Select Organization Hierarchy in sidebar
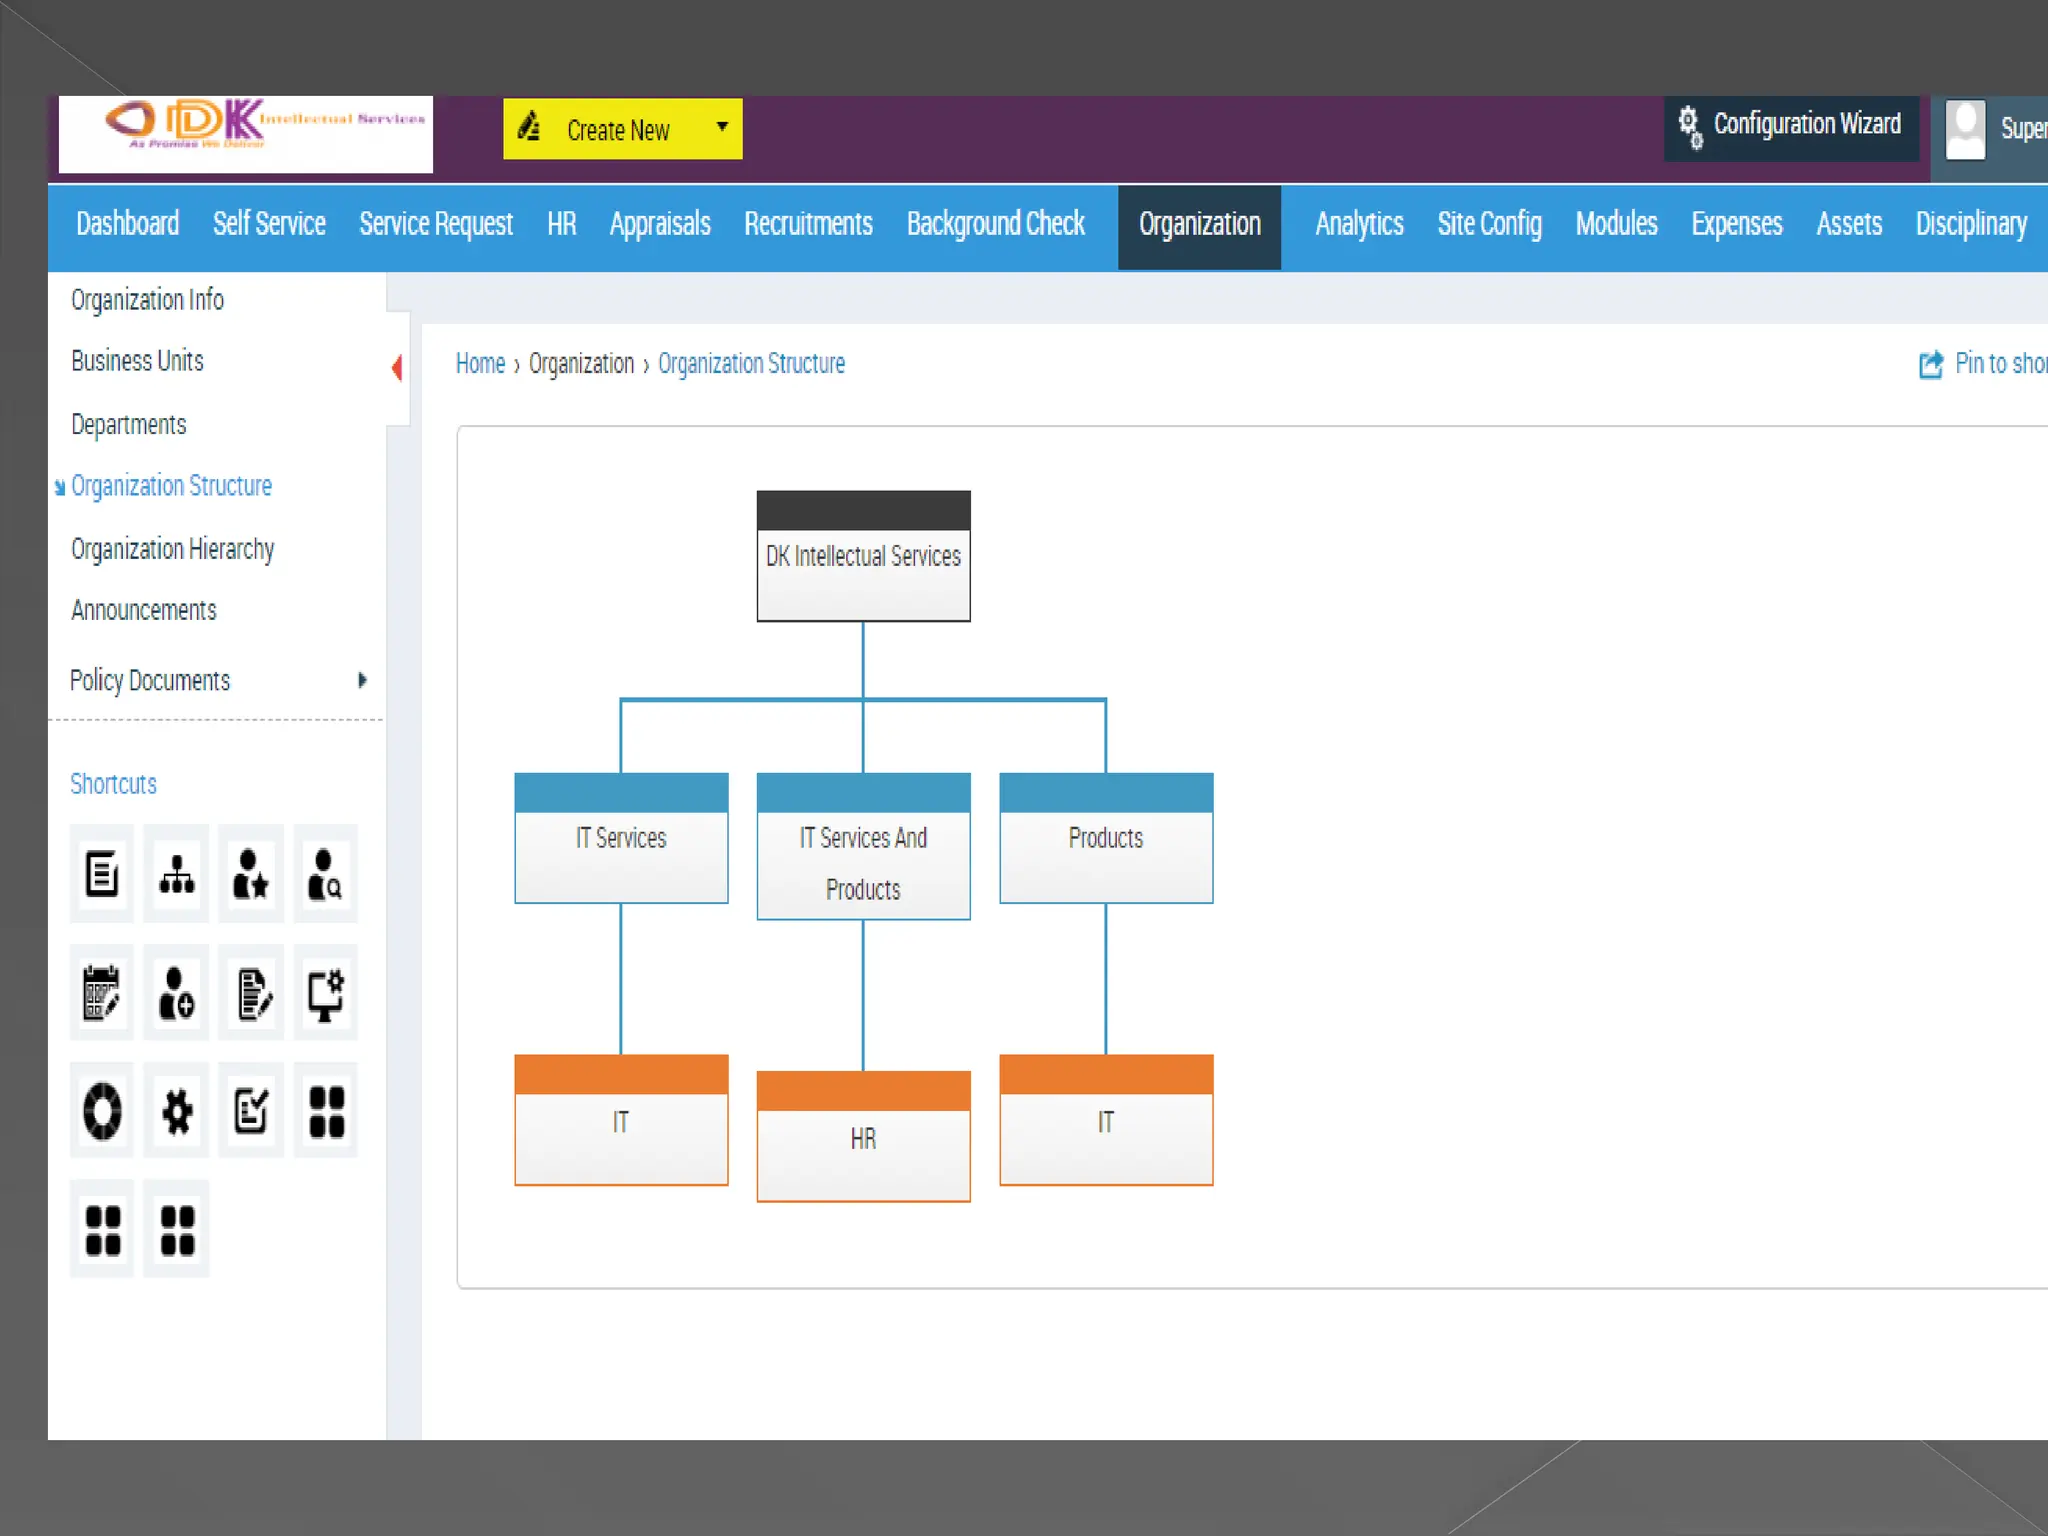This screenshot has width=2048, height=1536. point(172,549)
